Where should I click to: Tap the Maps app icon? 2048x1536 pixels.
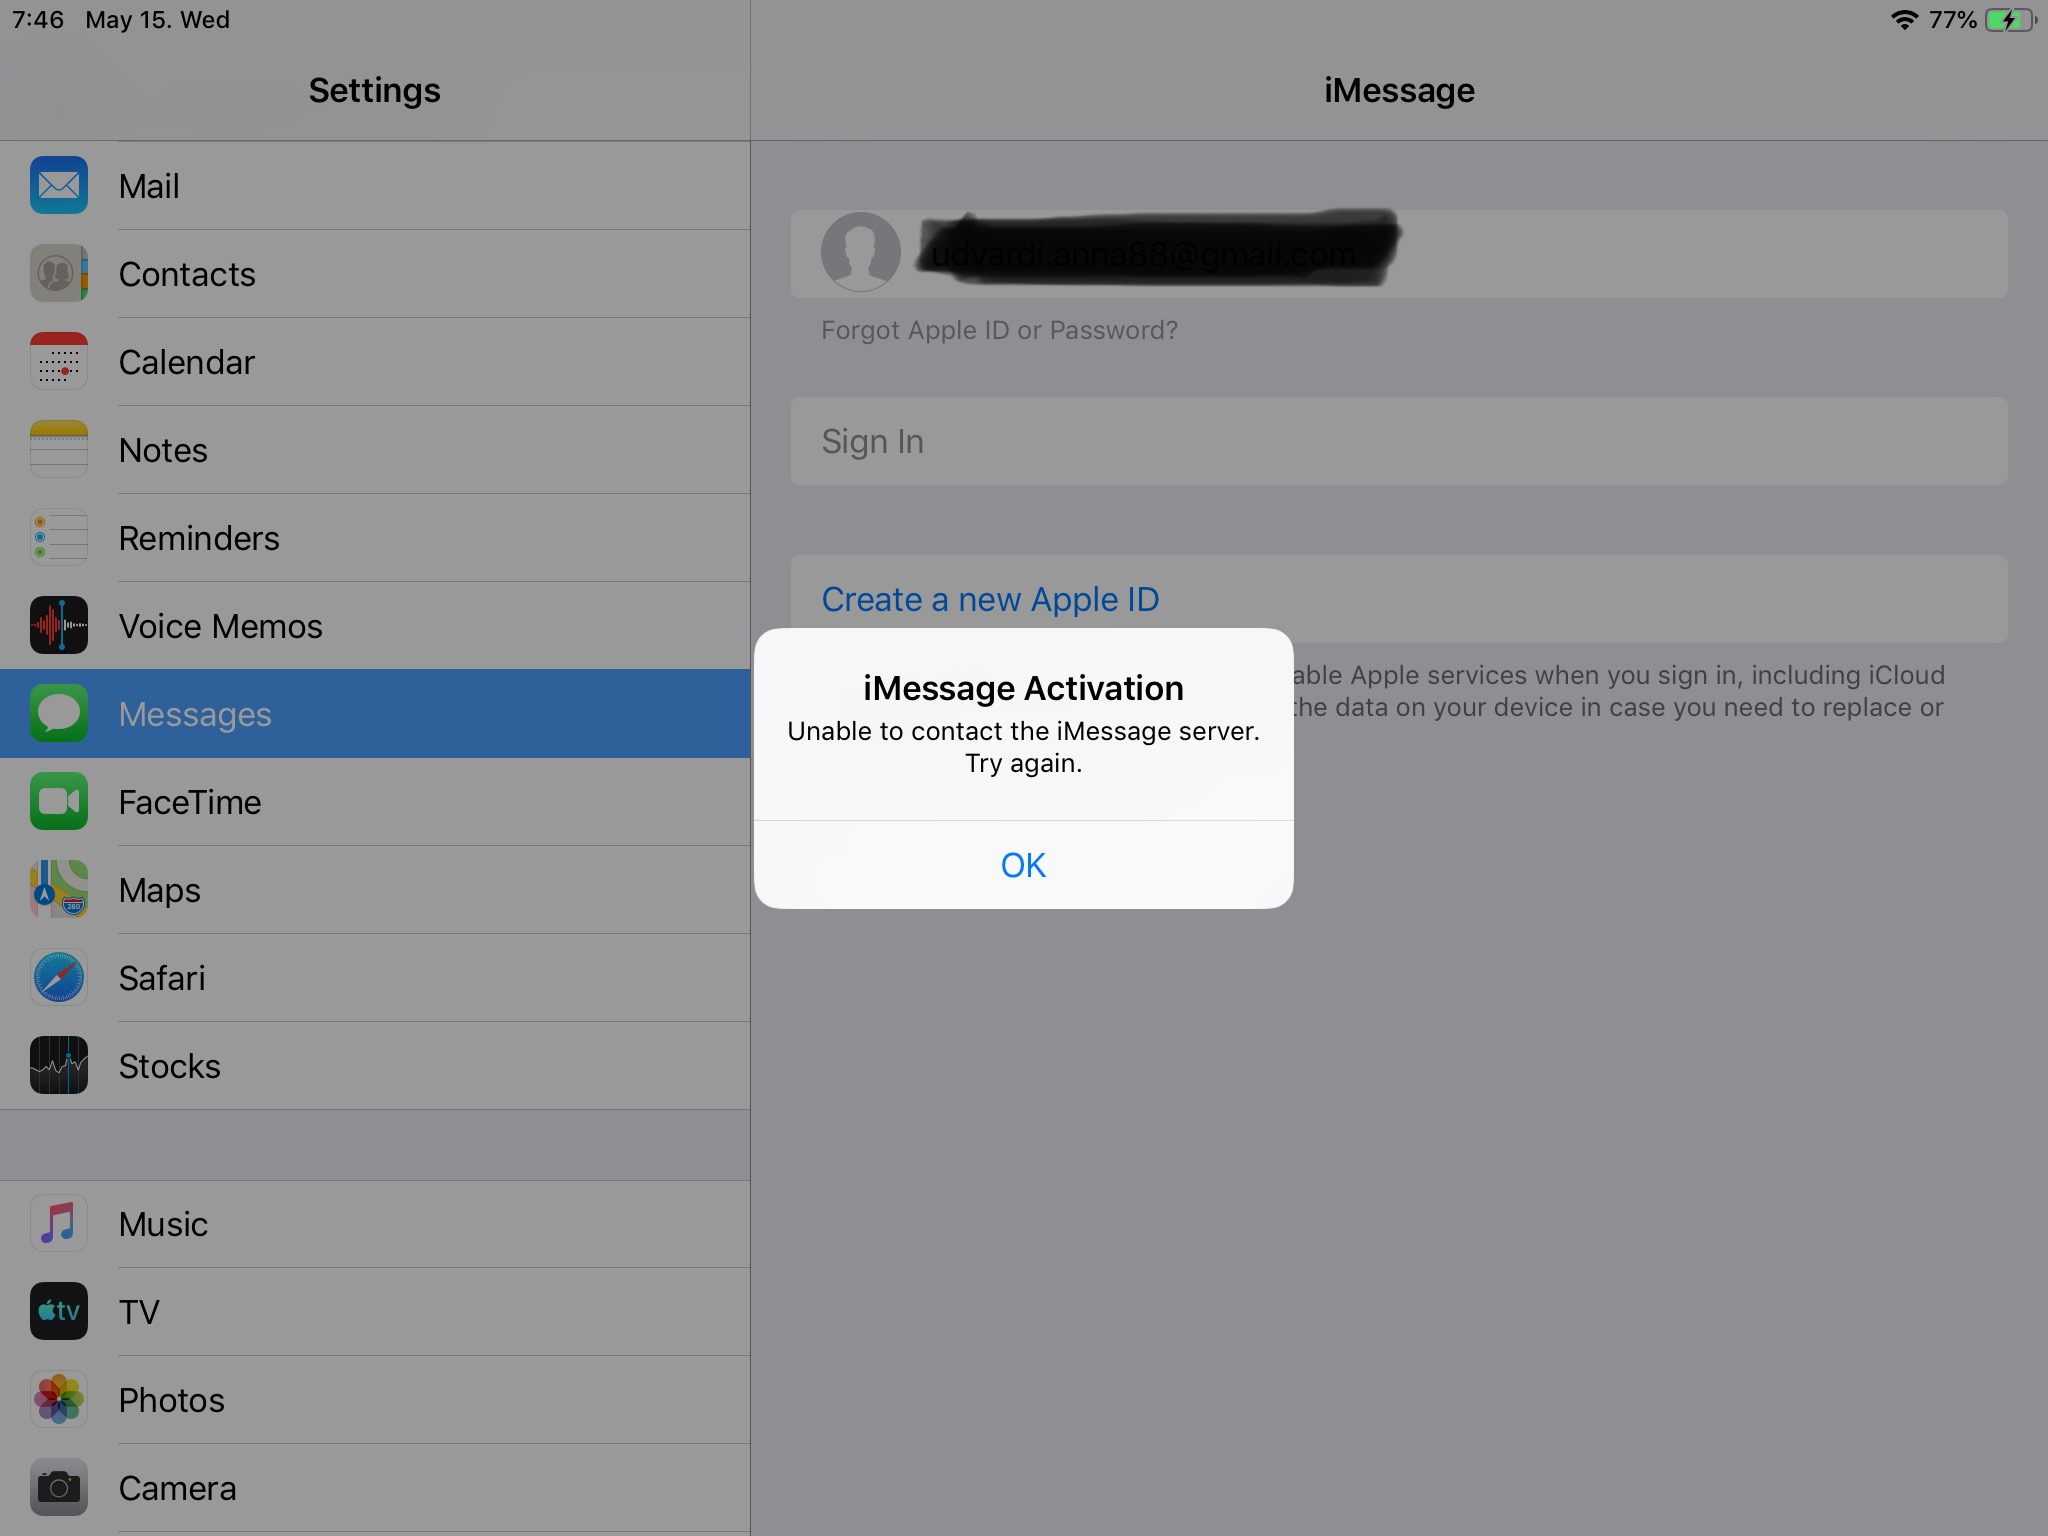59,889
